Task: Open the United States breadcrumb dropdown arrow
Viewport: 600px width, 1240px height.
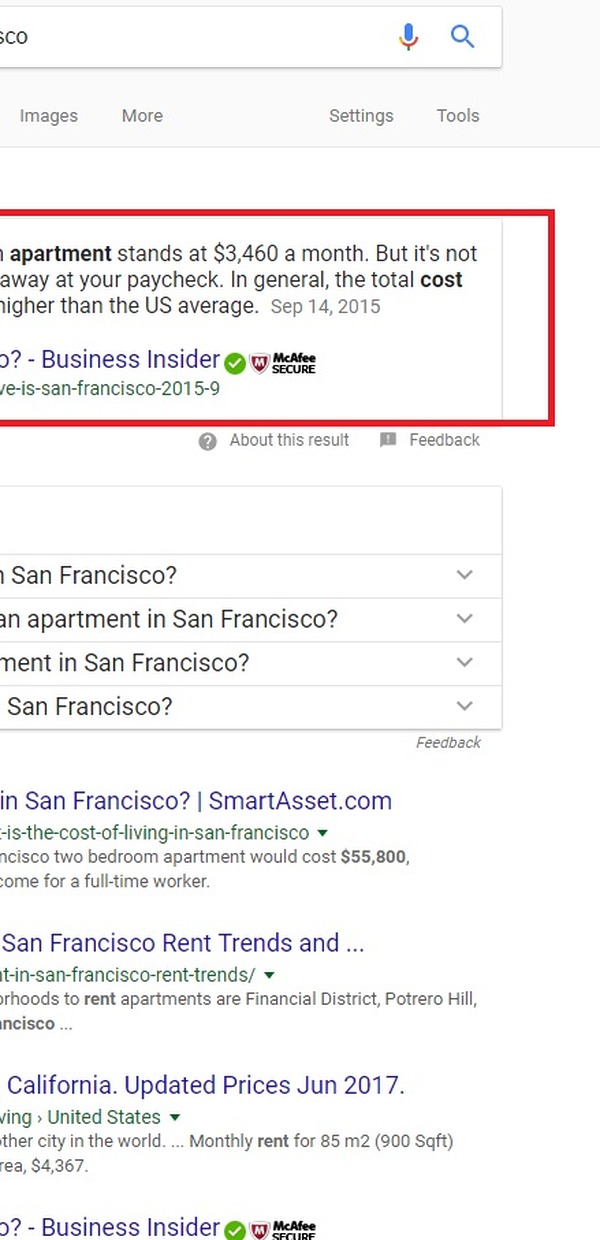Action: [x=175, y=1117]
